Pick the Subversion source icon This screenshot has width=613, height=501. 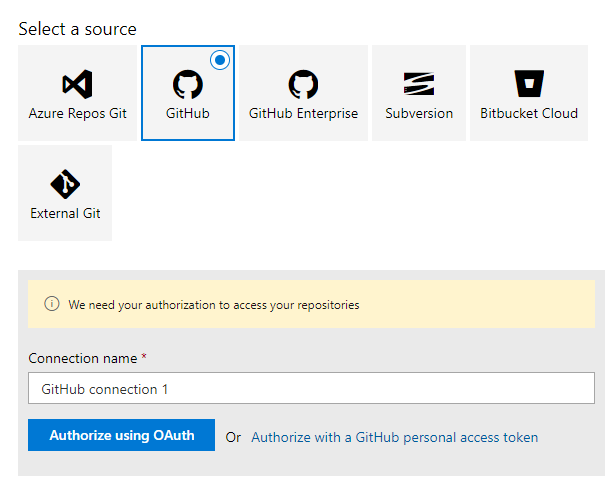click(x=419, y=84)
